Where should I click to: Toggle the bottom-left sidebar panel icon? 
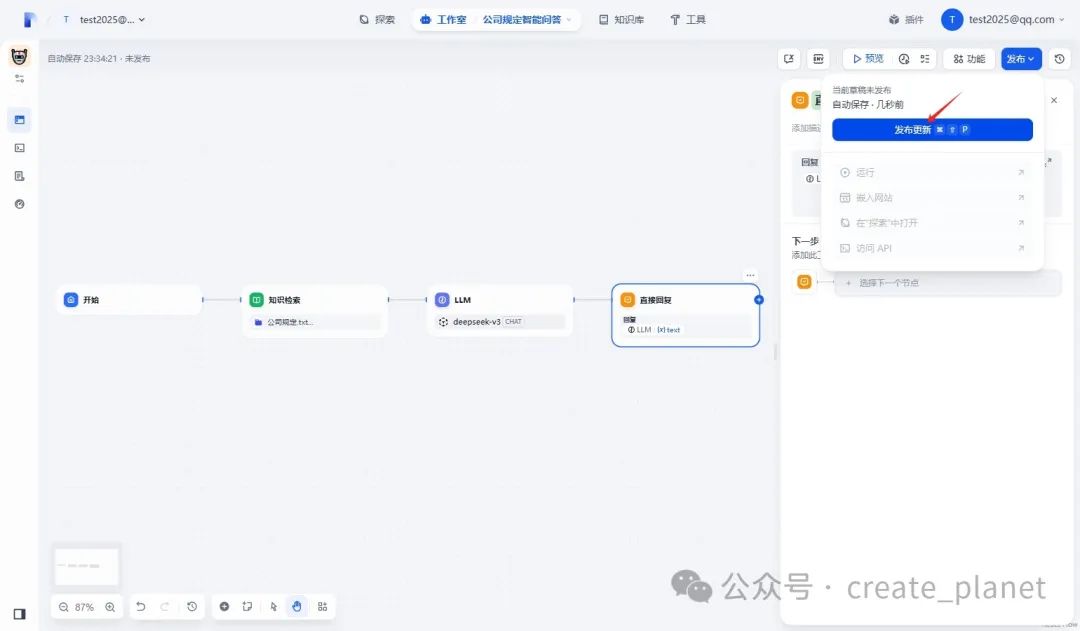(19, 614)
